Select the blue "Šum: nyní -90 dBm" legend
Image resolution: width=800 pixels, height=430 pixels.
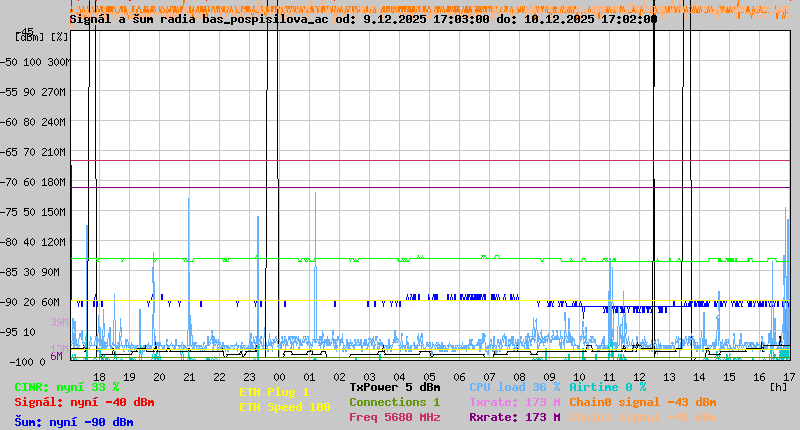click(x=74, y=422)
